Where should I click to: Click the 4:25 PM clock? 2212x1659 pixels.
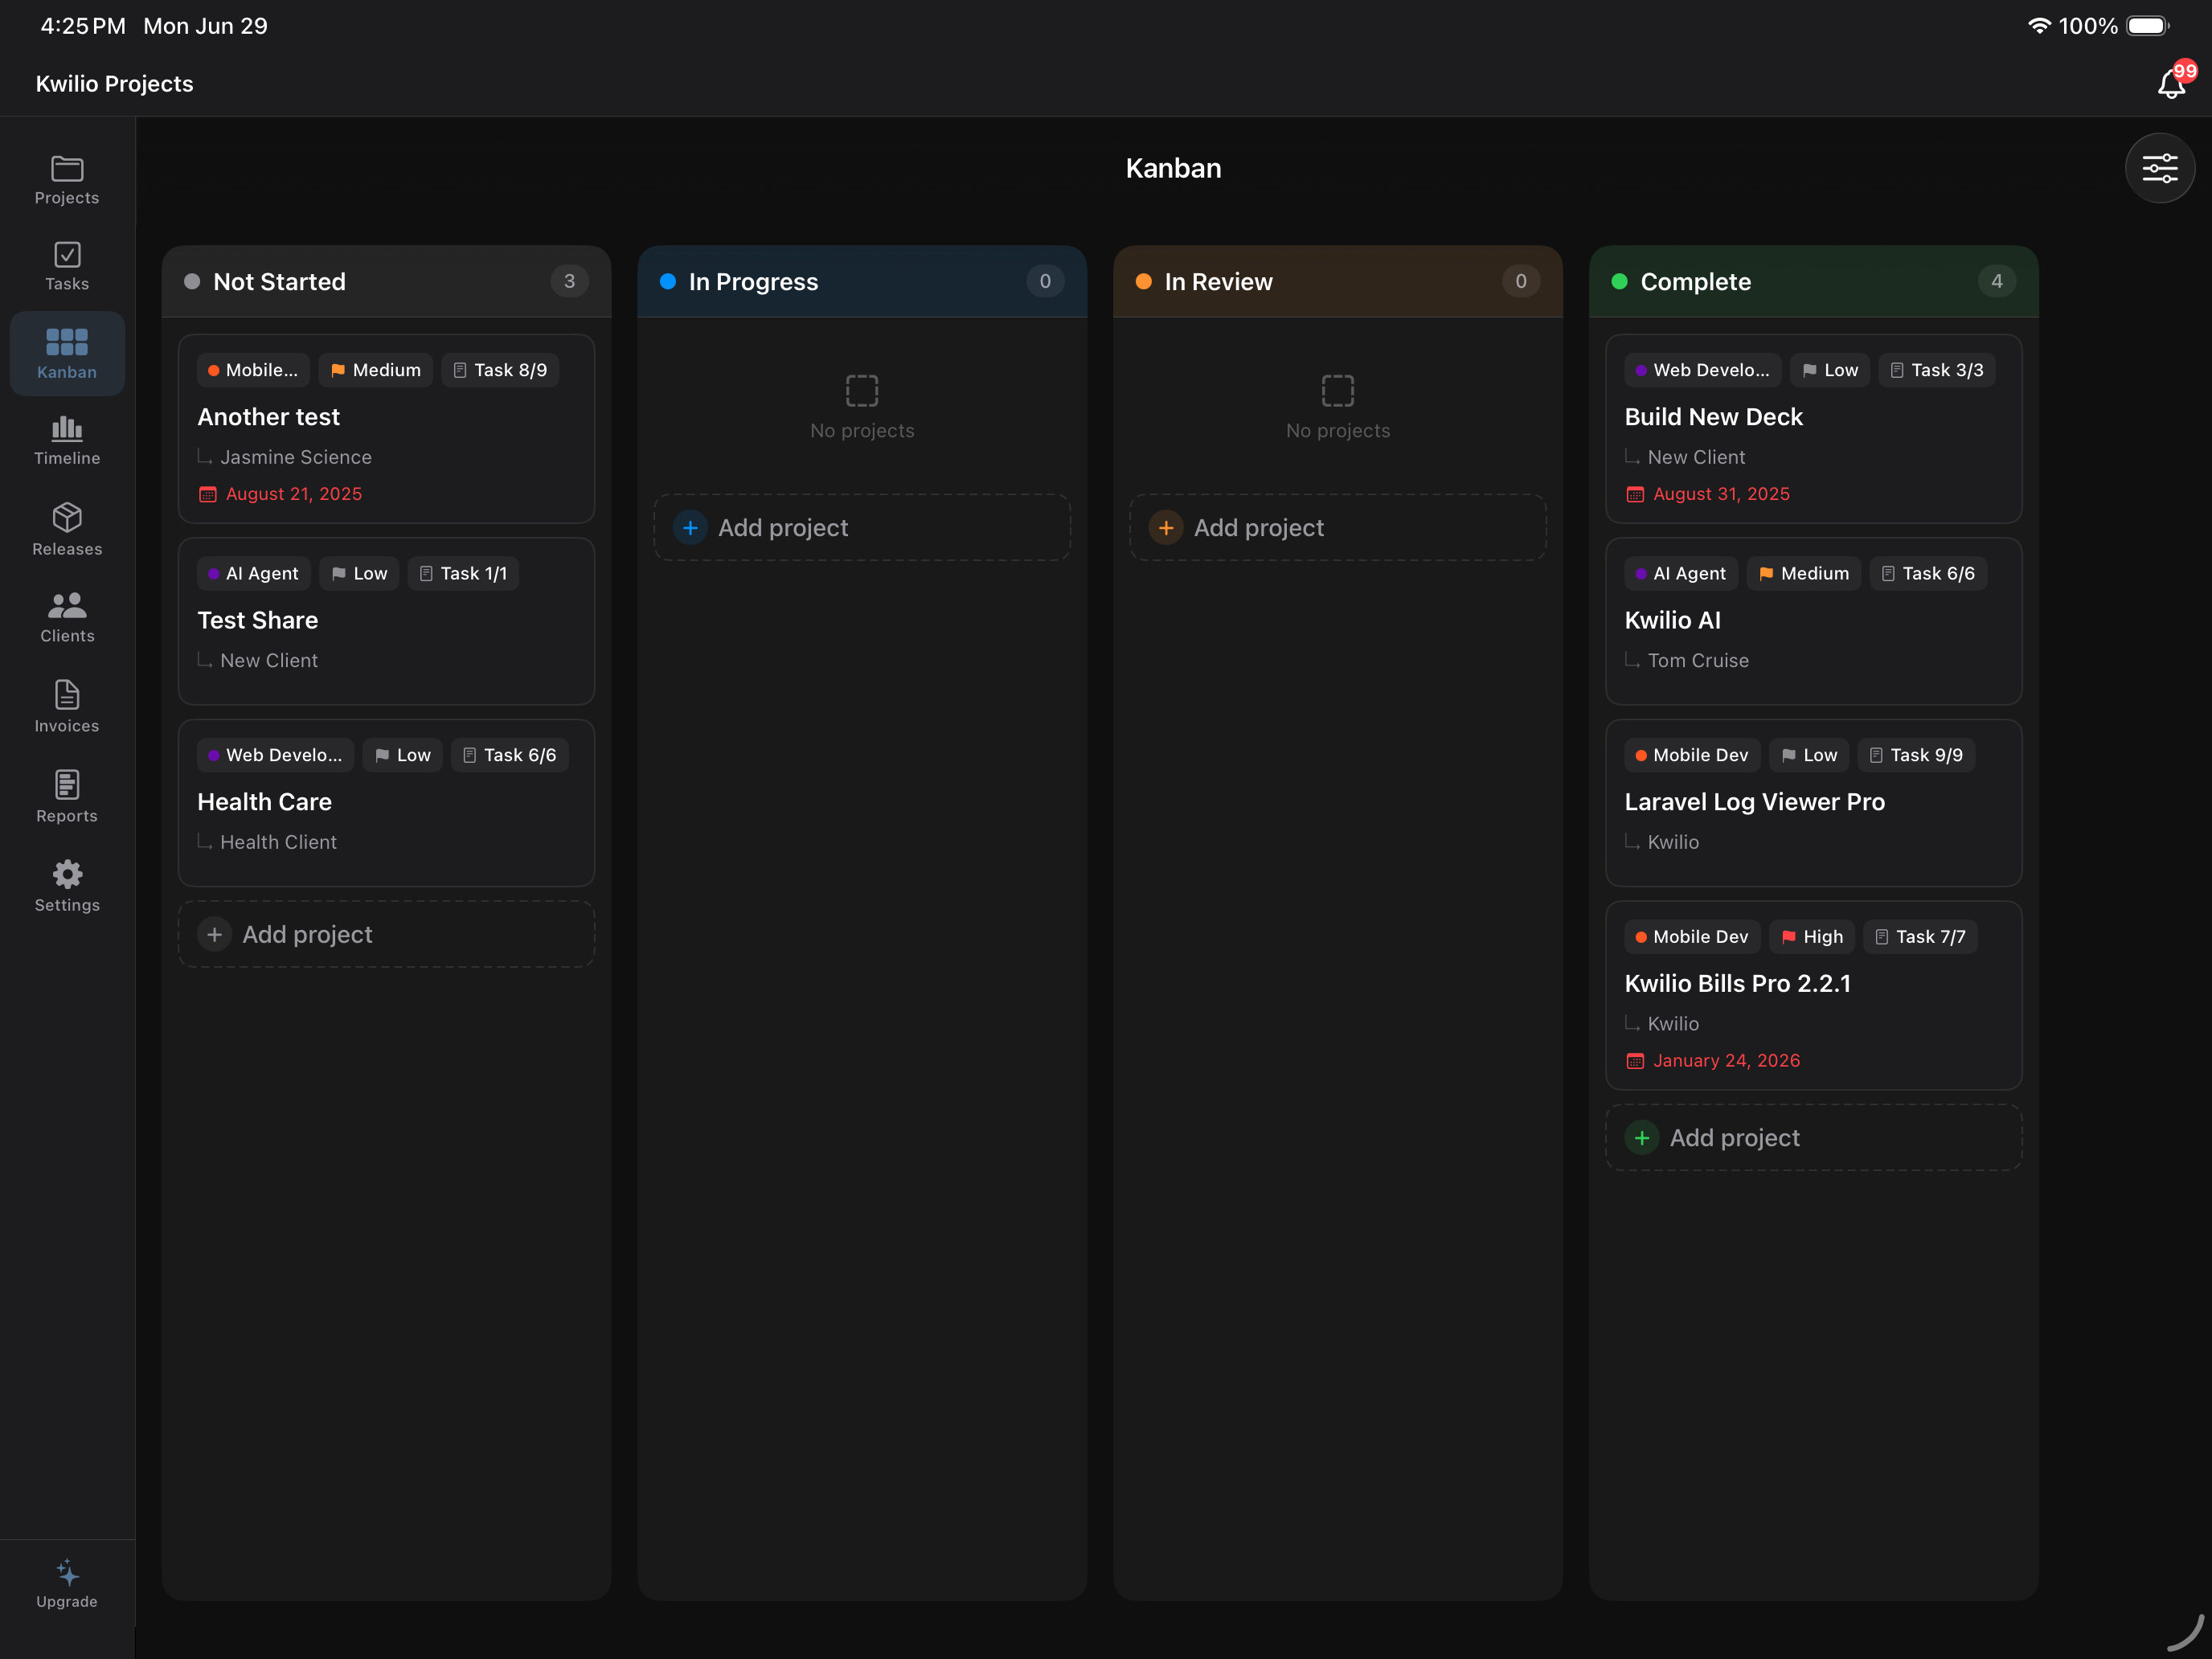pos(83,26)
